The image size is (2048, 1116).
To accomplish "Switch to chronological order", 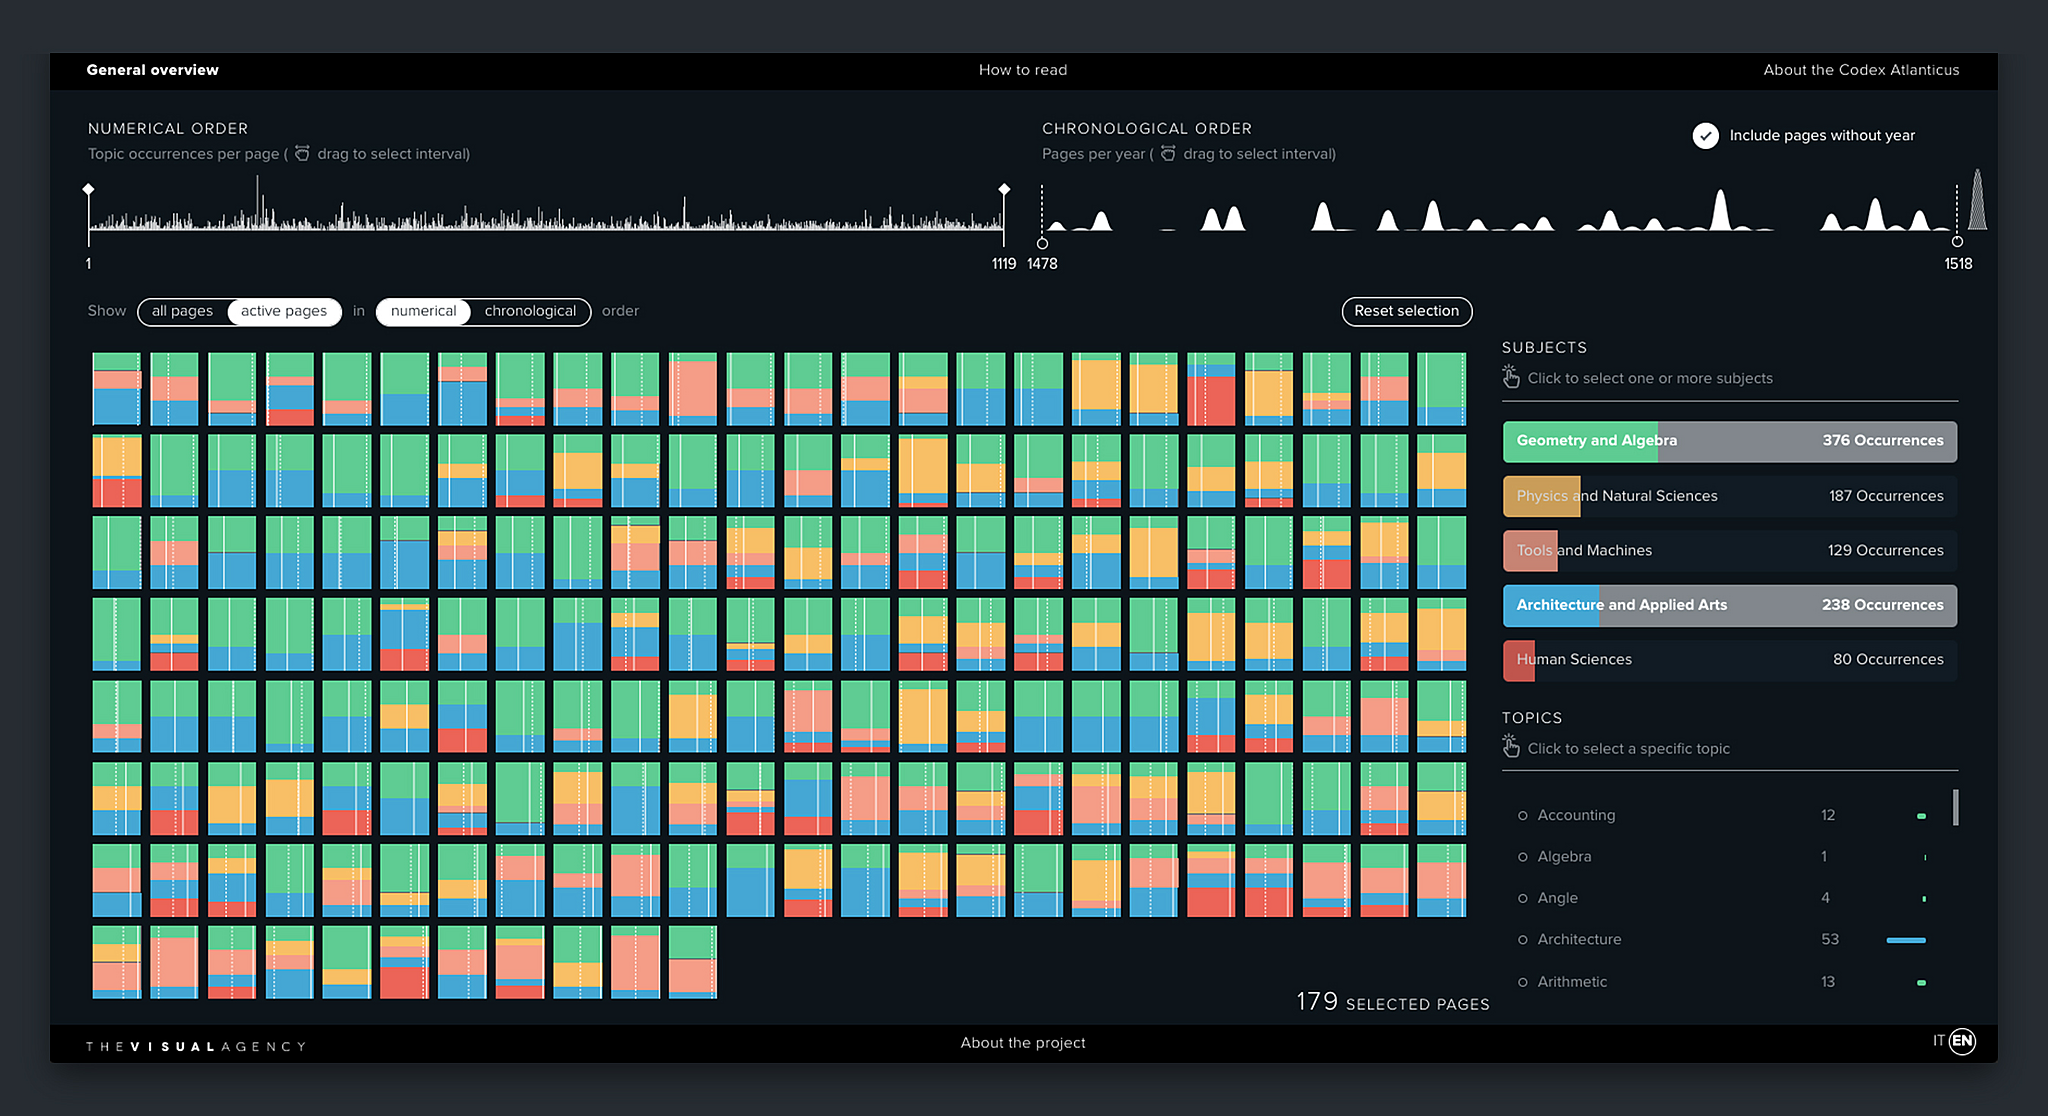I will 531,311.
